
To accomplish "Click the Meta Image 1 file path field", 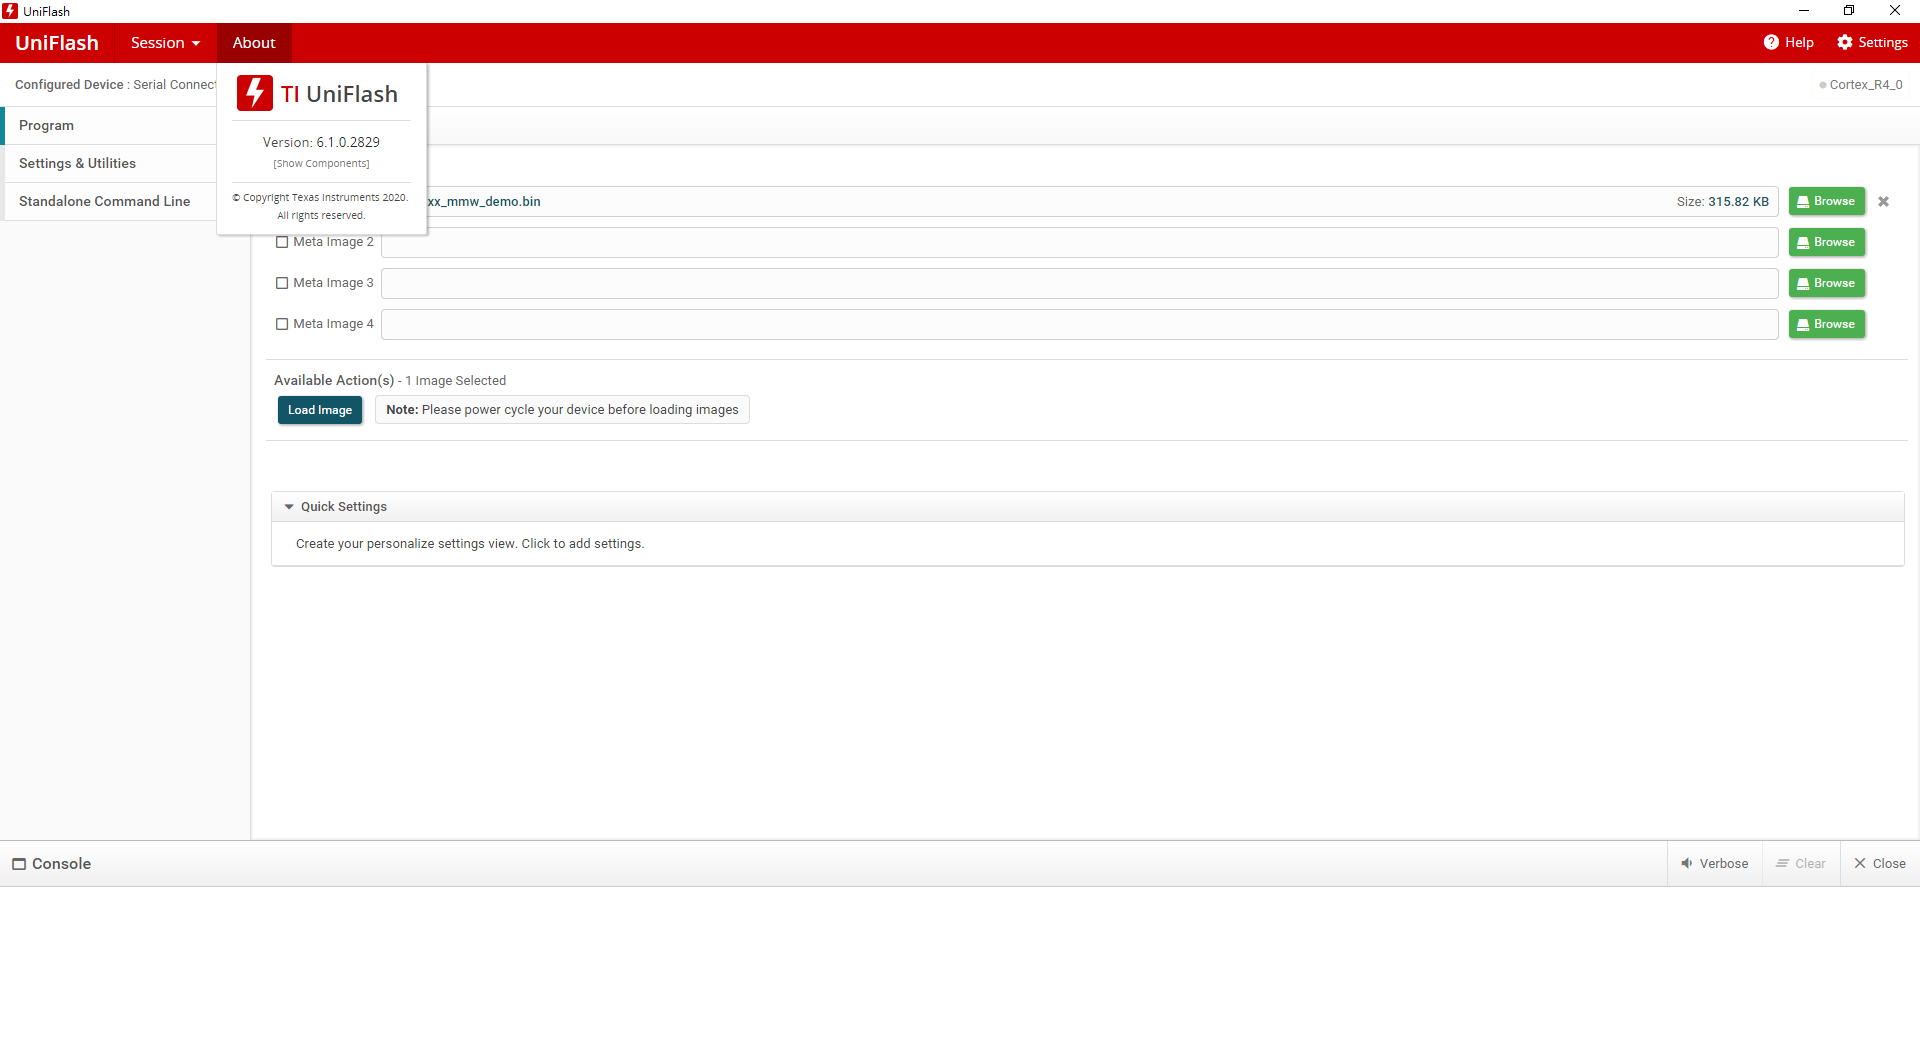I will (x=1102, y=201).
